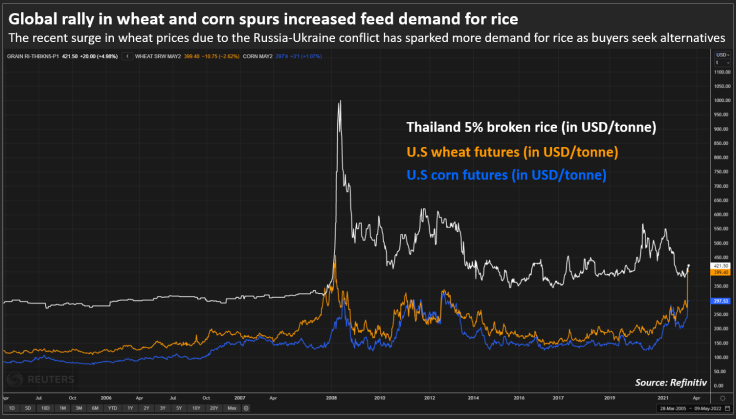The width and height of the screenshot is (736, 419).
Task: Open the USD currency dropdown
Action: tap(722, 55)
